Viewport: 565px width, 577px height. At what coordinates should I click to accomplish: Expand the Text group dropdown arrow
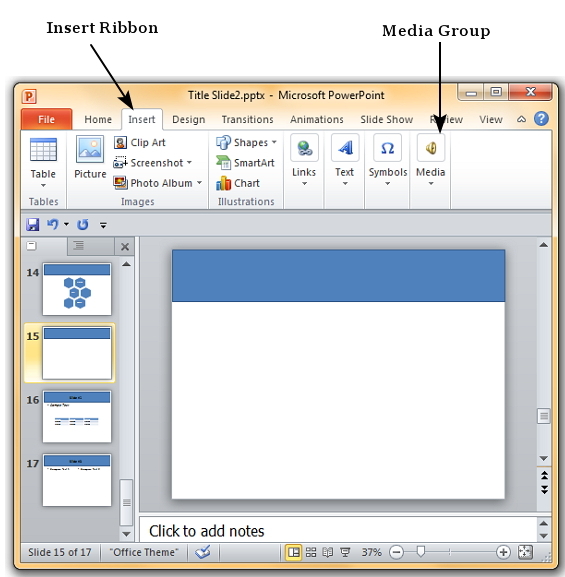(345, 183)
